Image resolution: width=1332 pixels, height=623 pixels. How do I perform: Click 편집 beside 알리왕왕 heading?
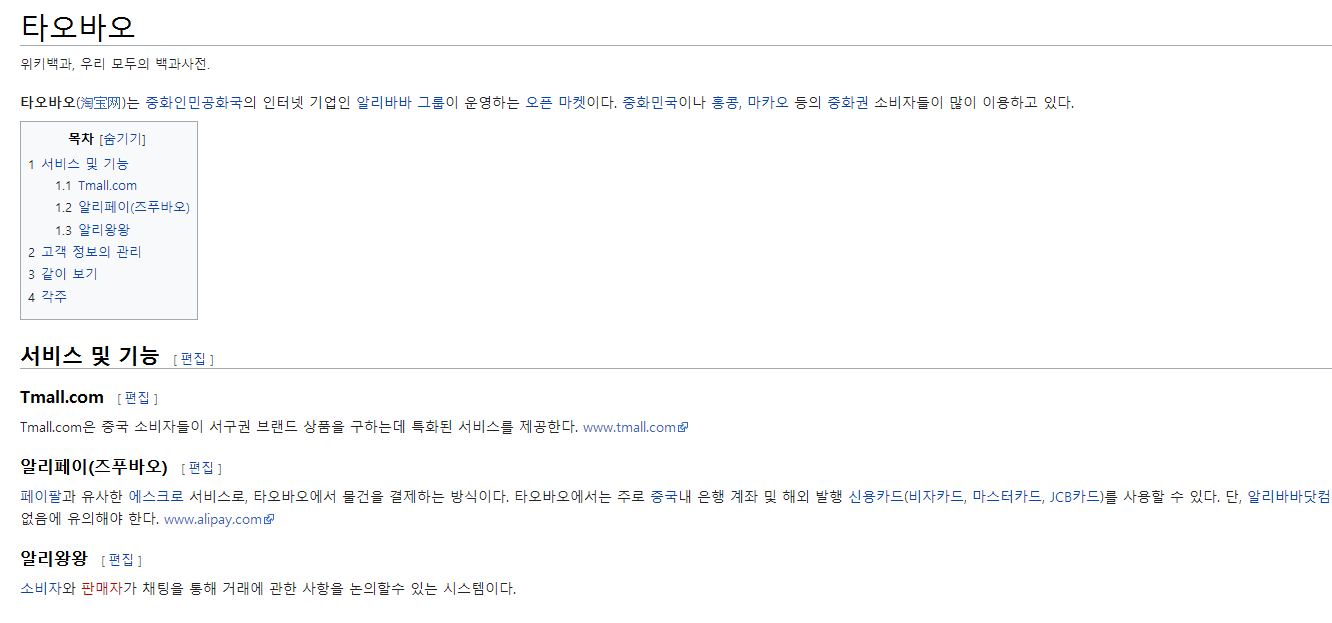pyautogui.click(x=121, y=560)
